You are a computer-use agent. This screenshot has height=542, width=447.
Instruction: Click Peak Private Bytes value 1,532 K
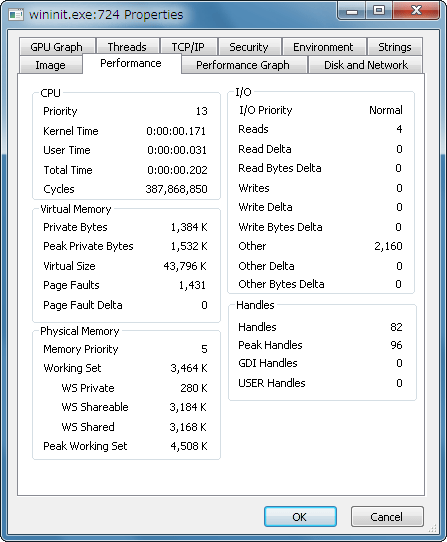(x=189, y=246)
